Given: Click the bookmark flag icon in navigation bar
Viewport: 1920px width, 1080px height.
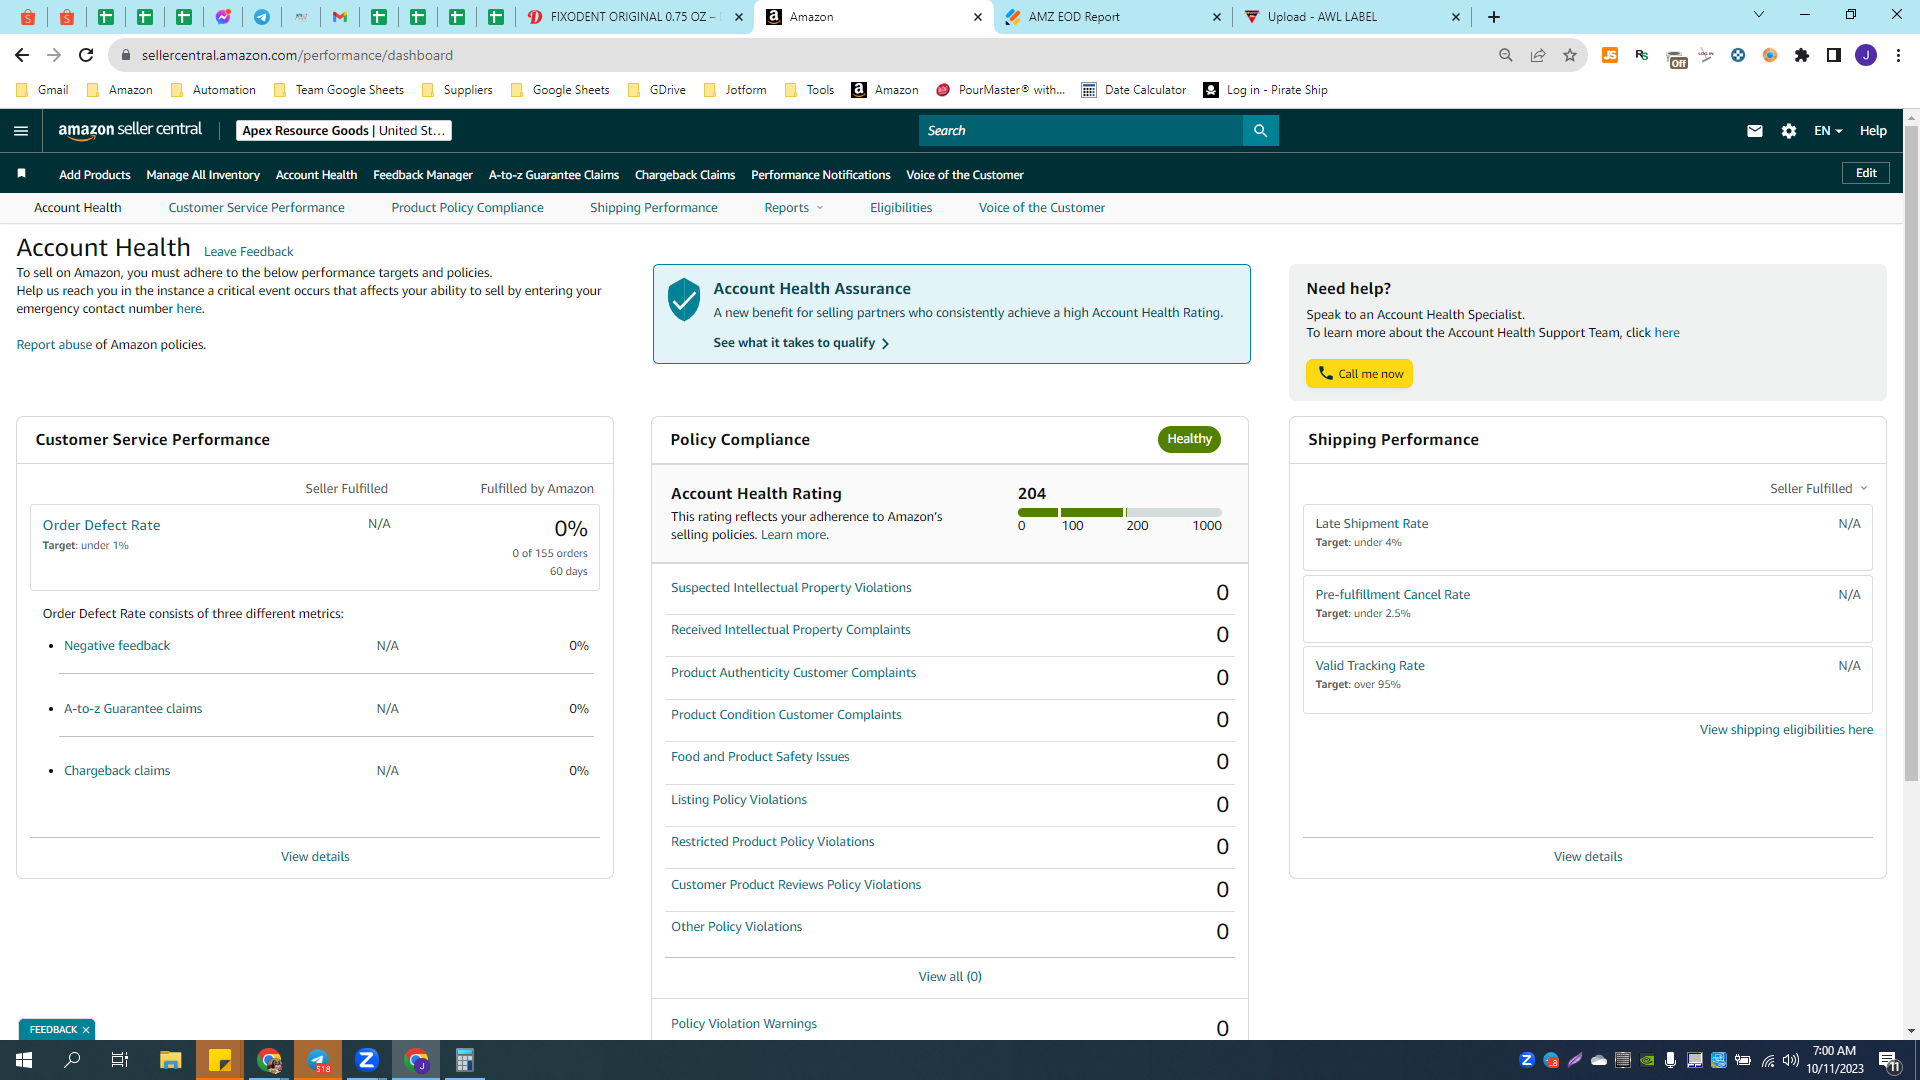Looking at the screenshot, I should tap(21, 174).
